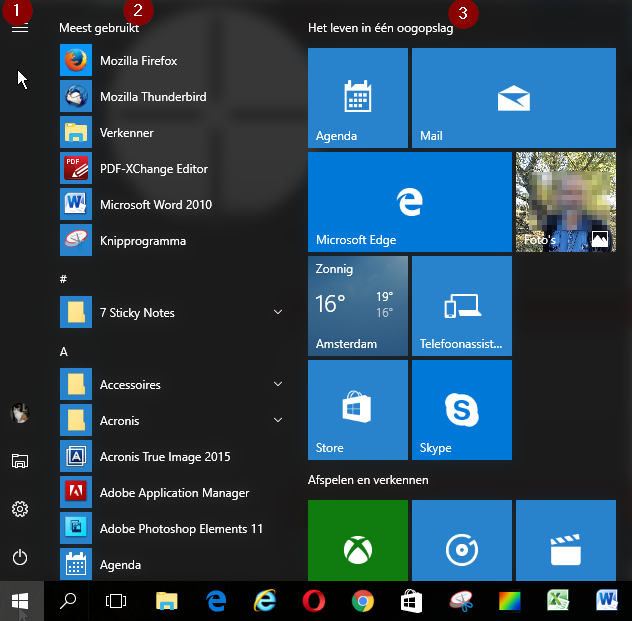Expand the 7 Sticky Notes folder
This screenshot has height=621, width=632.
173,312
